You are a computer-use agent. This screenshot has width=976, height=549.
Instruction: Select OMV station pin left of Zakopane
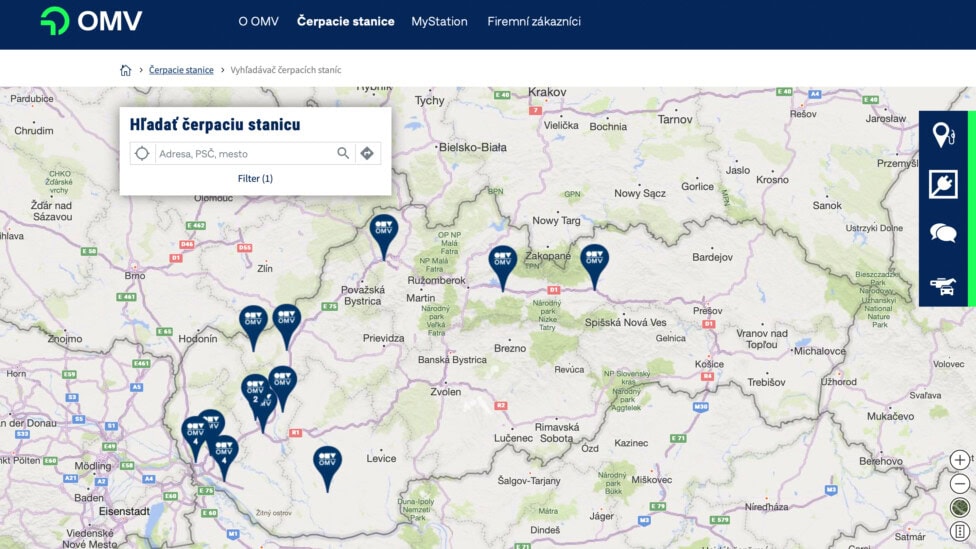502,261
